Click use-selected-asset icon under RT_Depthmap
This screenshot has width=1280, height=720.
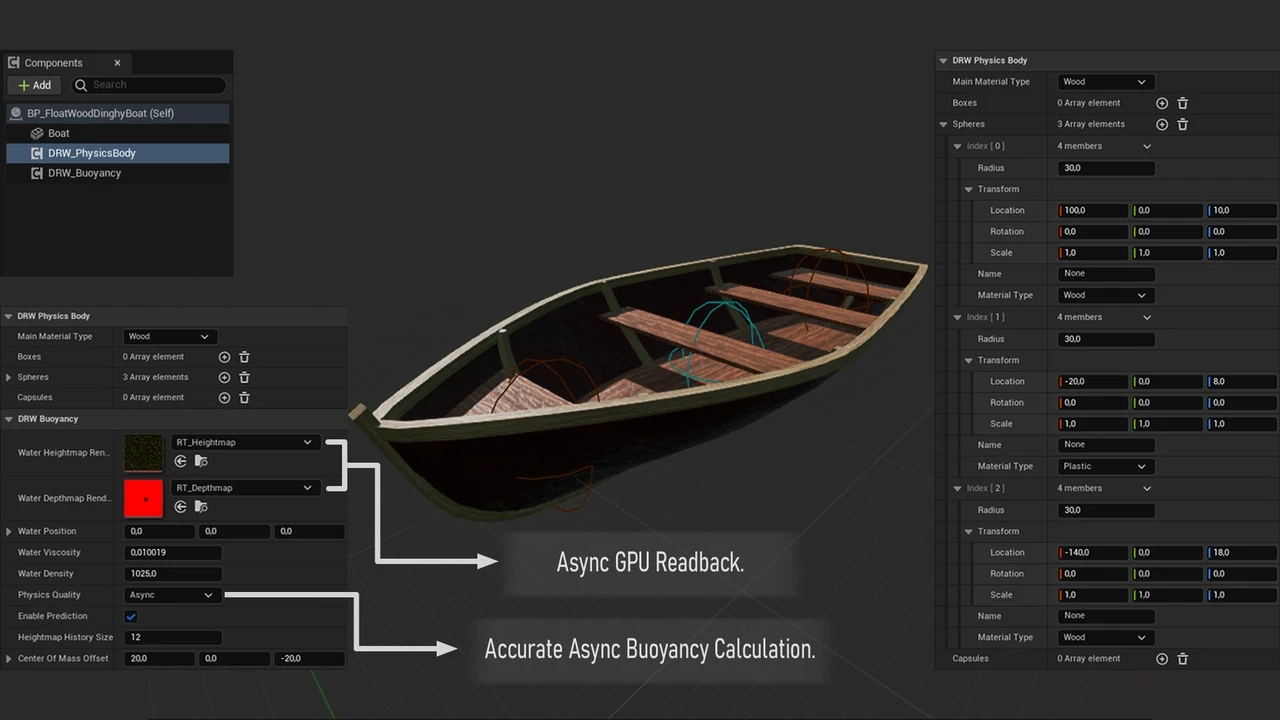[180, 507]
